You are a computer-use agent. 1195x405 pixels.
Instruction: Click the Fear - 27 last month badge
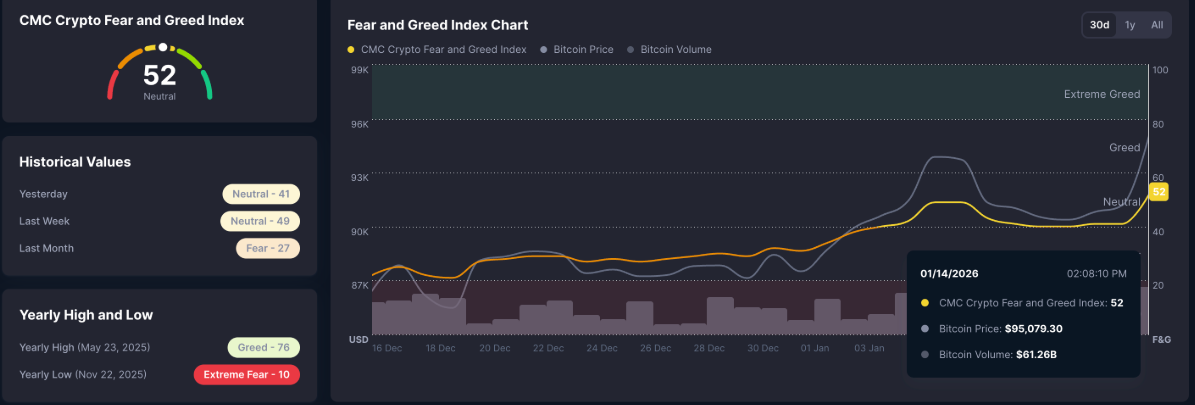[x=267, y=248]
